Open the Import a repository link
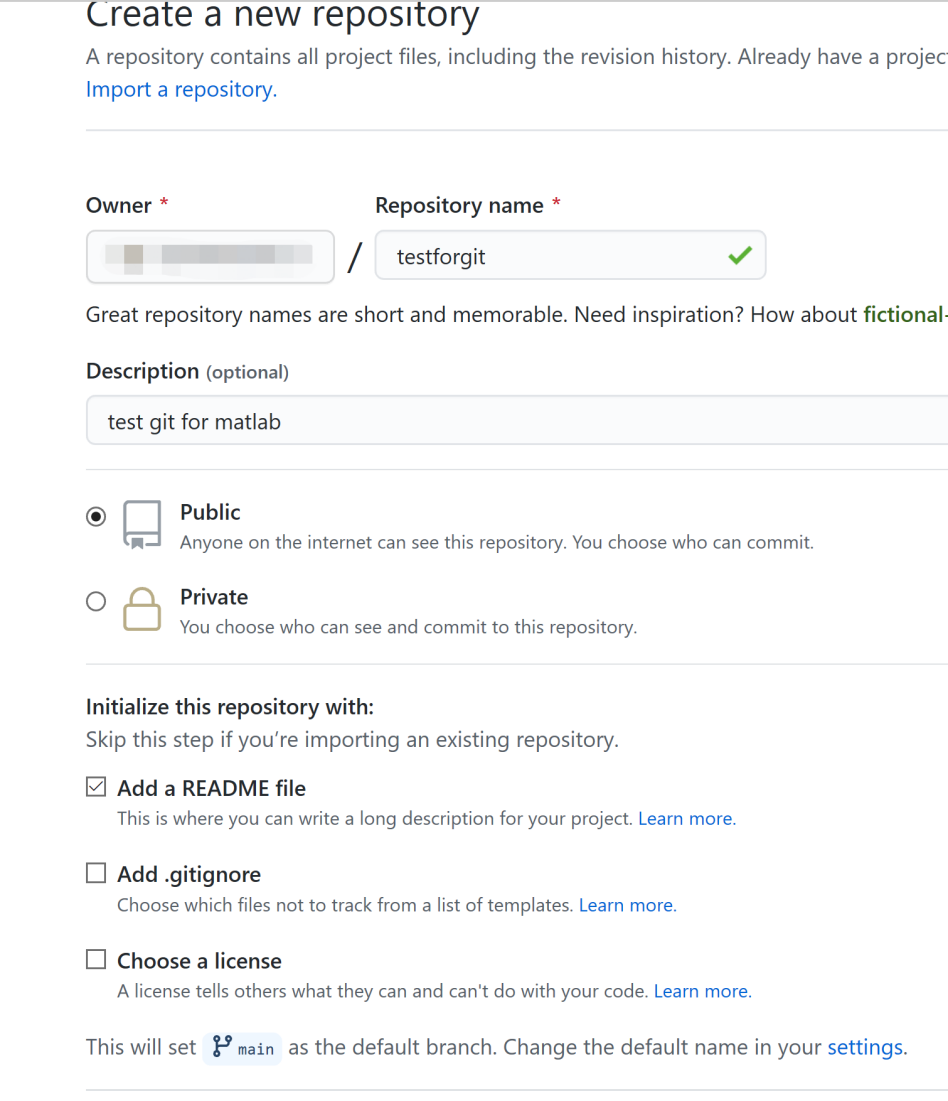This screenshot has height=1101, width=948. point(181,89)
